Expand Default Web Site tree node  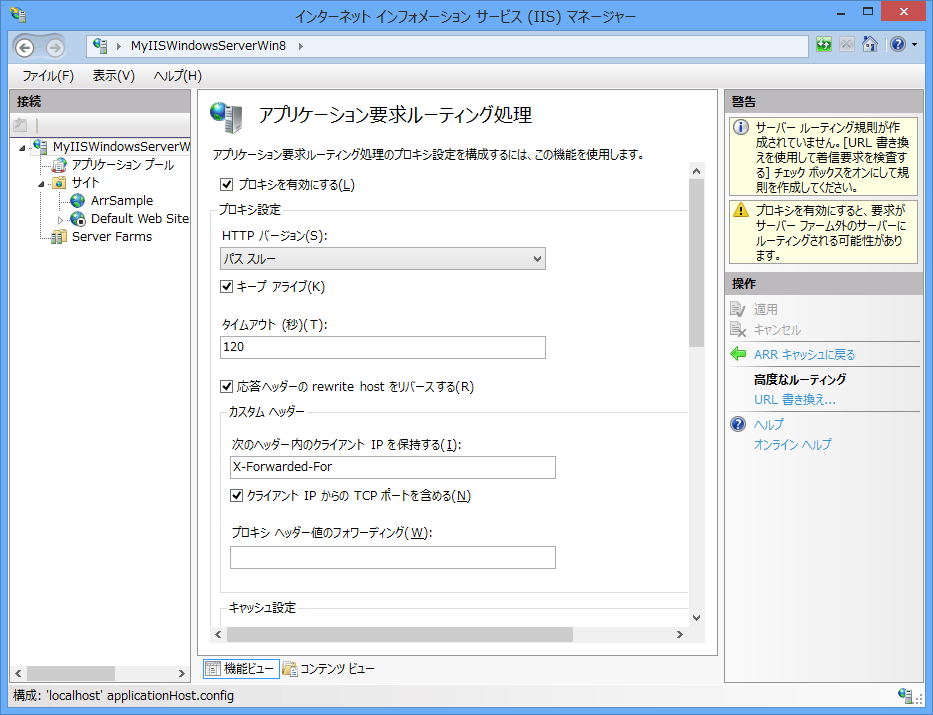(60, 220)
